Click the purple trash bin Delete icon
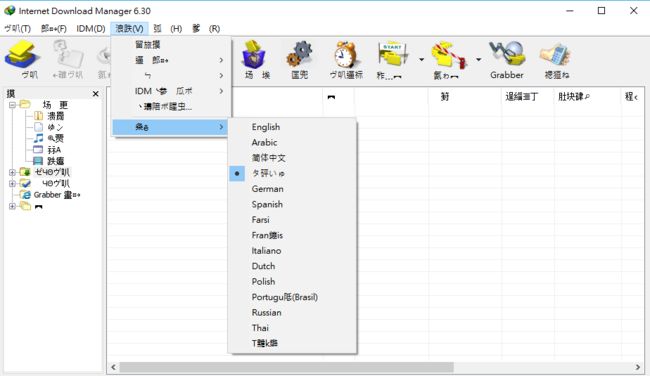This screenshot has width=650, height=376. [255, 54]
